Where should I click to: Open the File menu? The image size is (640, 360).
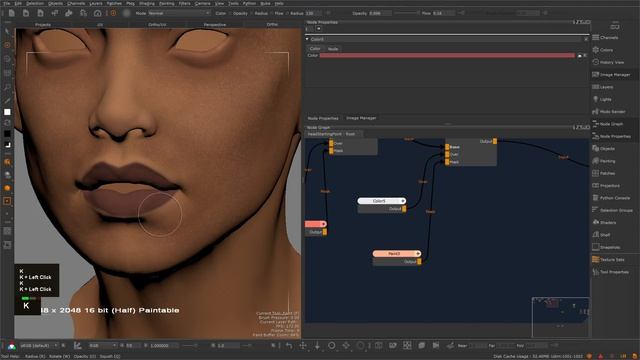pos(7,3)
